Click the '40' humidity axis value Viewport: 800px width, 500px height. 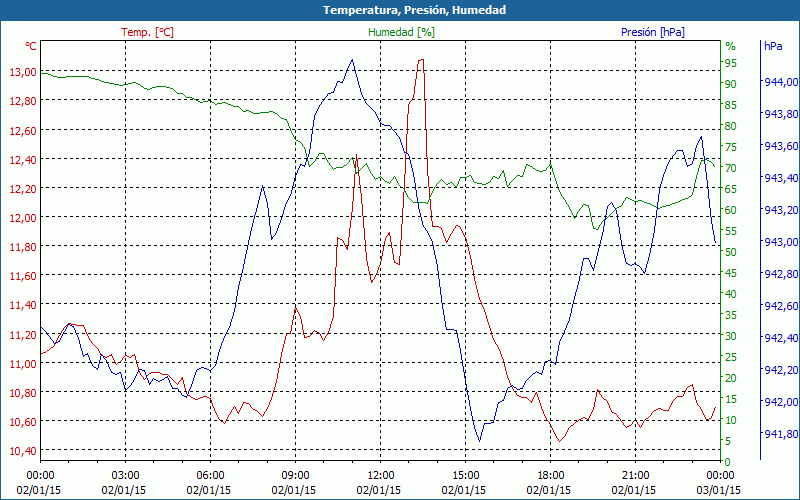pos(731,294)
